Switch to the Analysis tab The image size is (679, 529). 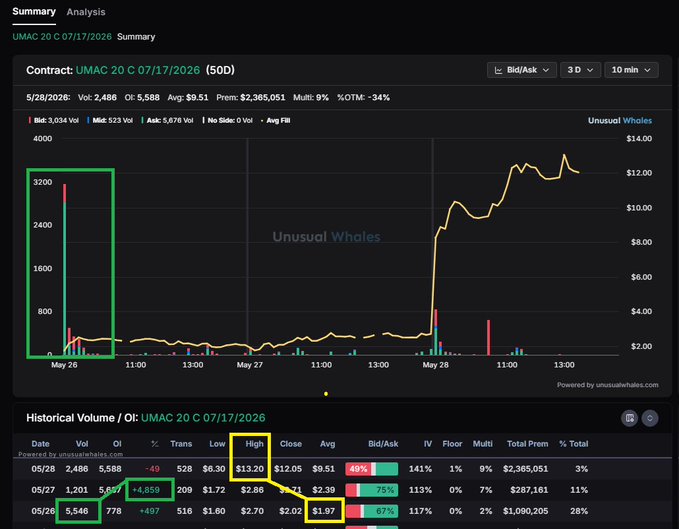86,12
